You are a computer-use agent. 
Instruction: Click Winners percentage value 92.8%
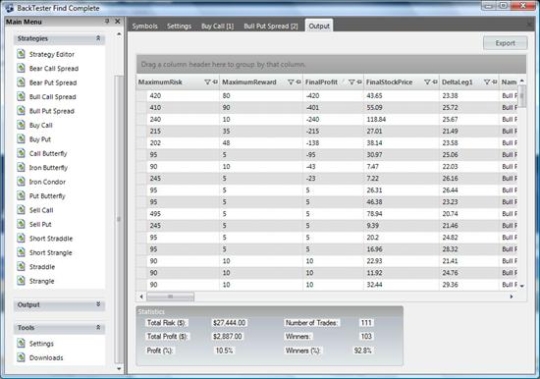[363, 350]
